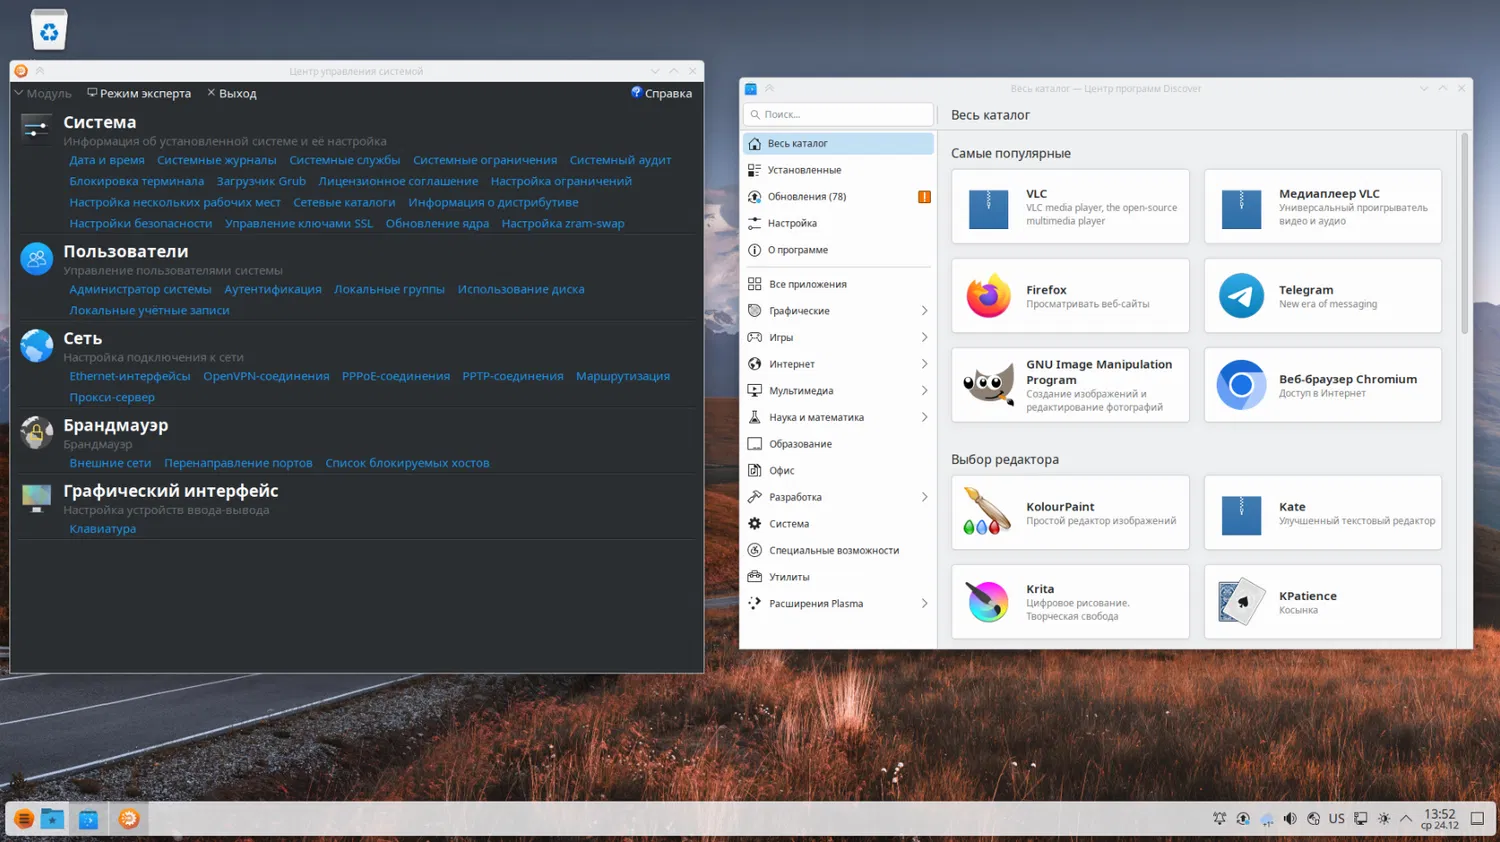Expand the Наука и математика category arrow

click(x=924, y=418)
